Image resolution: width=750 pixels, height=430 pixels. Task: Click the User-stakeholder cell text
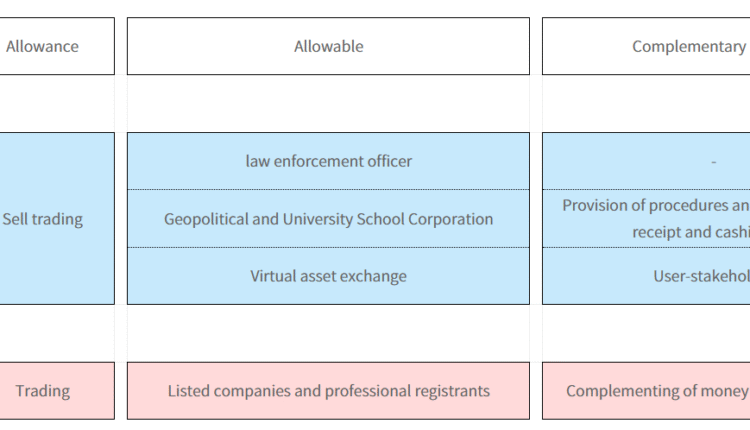(x=700, y=276)
